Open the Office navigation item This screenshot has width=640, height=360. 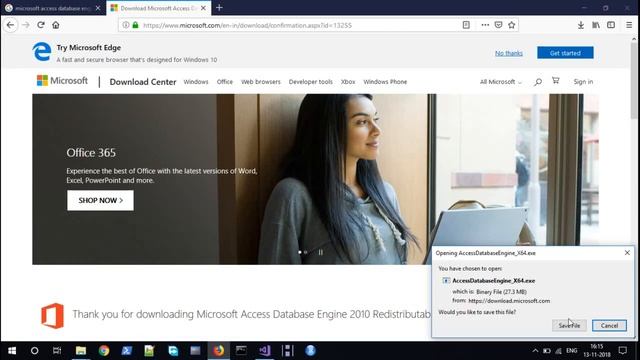coord(224,82)
